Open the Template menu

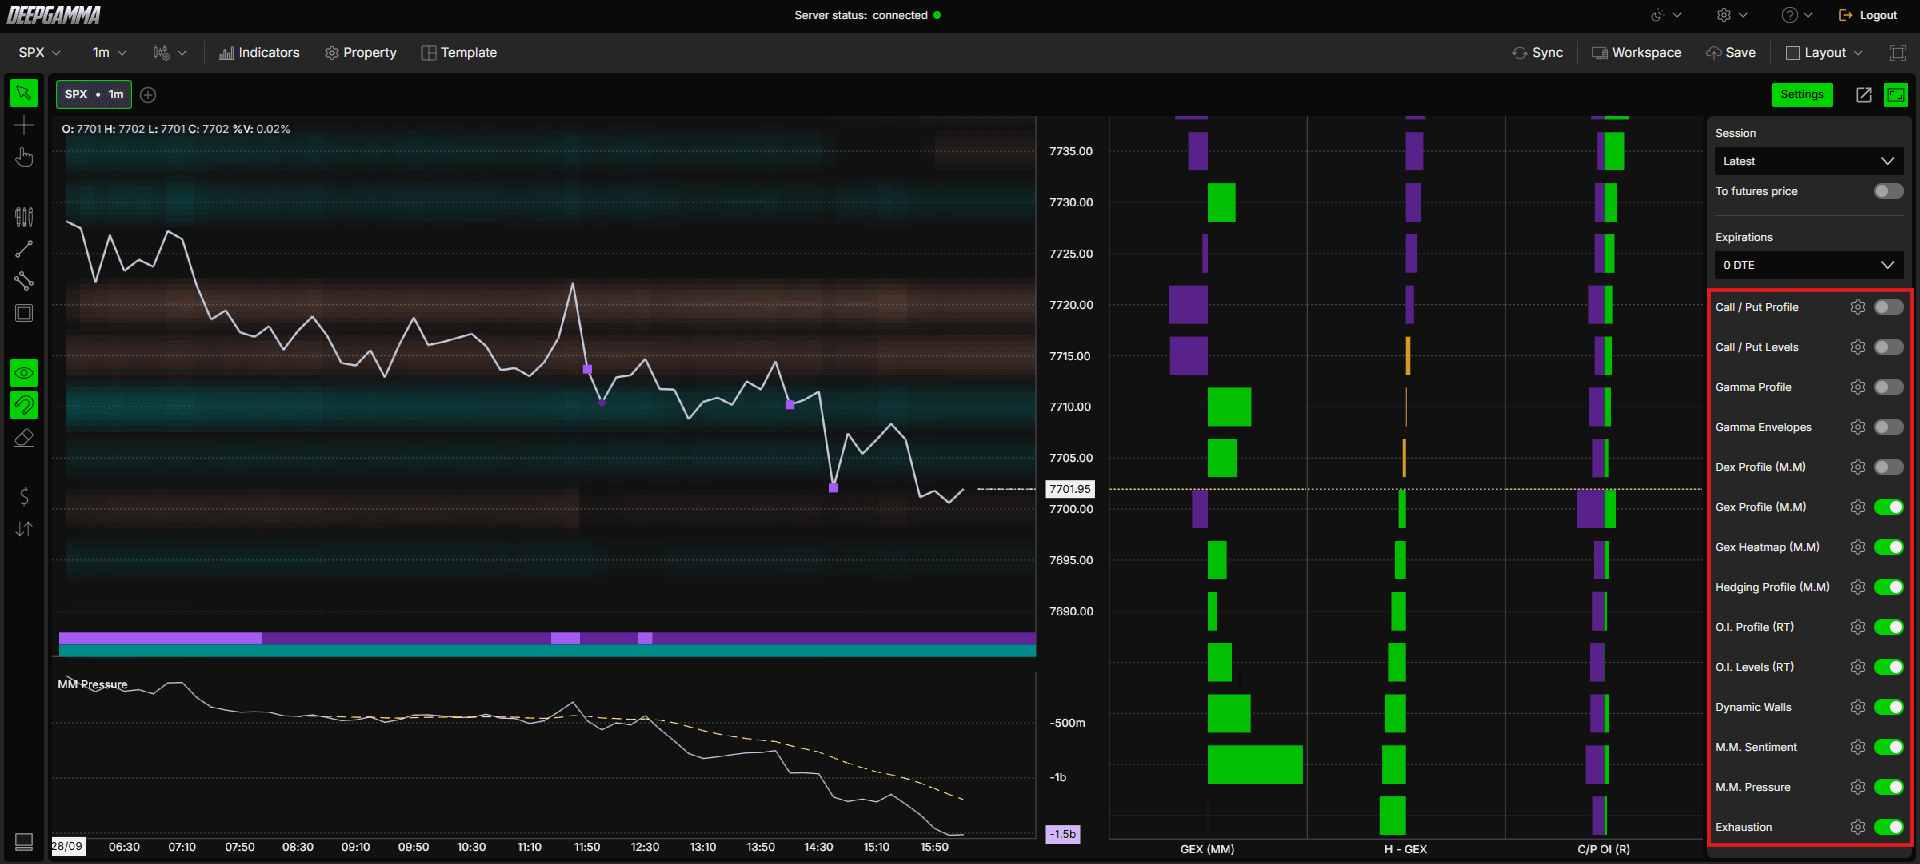coord(459,53)
